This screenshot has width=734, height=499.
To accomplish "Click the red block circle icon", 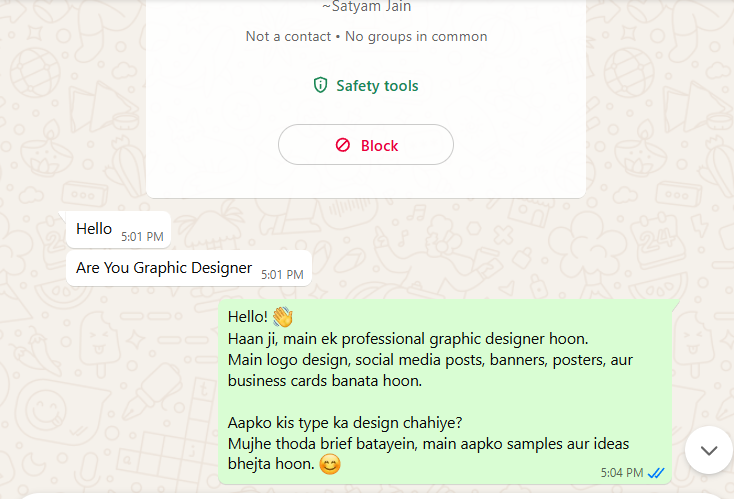I will tap(343, 145).
